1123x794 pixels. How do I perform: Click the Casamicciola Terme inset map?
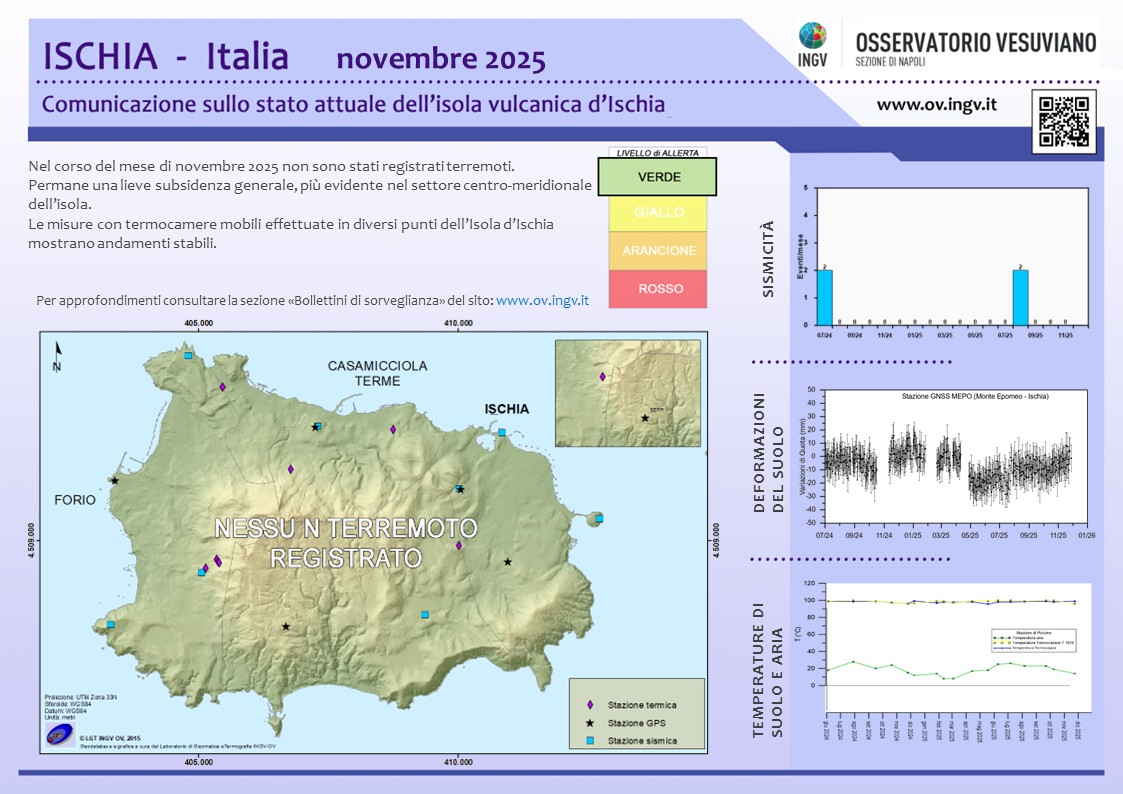[x=630, y=395]
